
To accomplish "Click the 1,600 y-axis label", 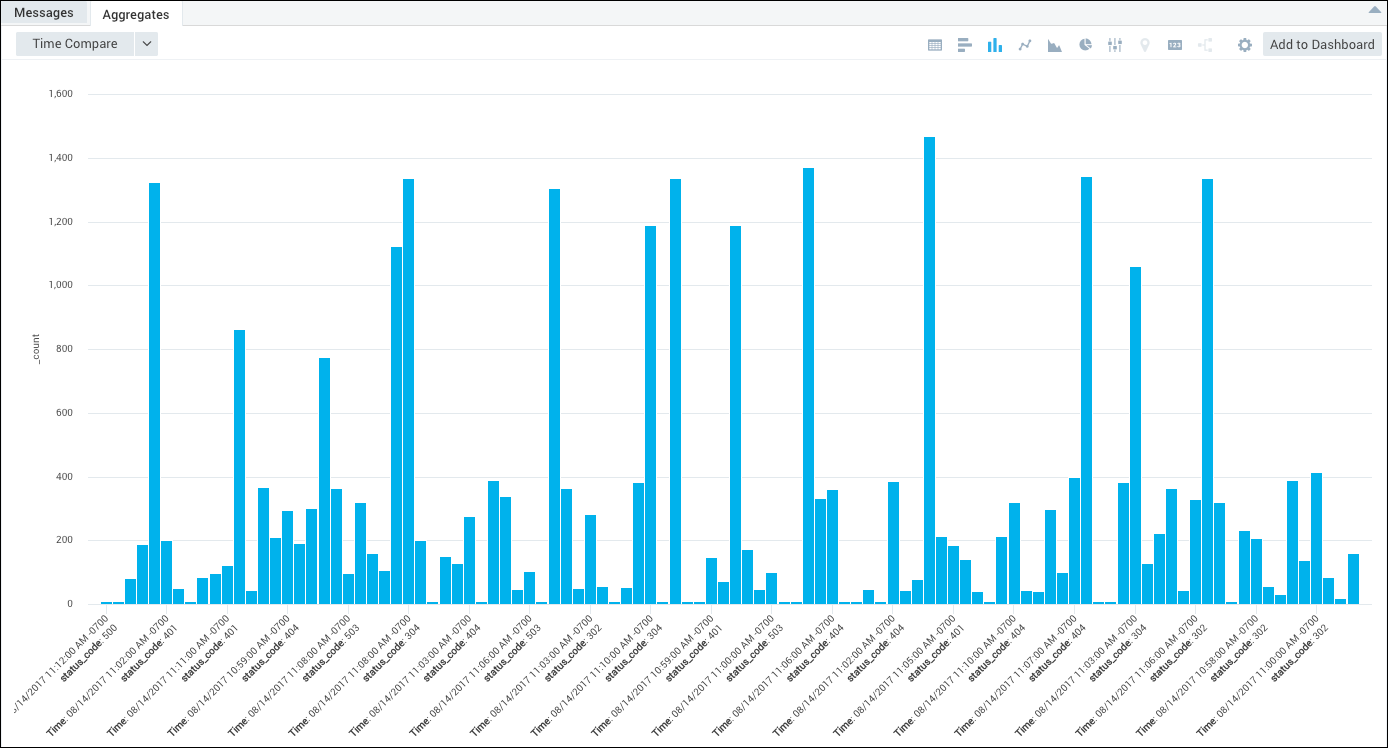I will click(61, 94).
